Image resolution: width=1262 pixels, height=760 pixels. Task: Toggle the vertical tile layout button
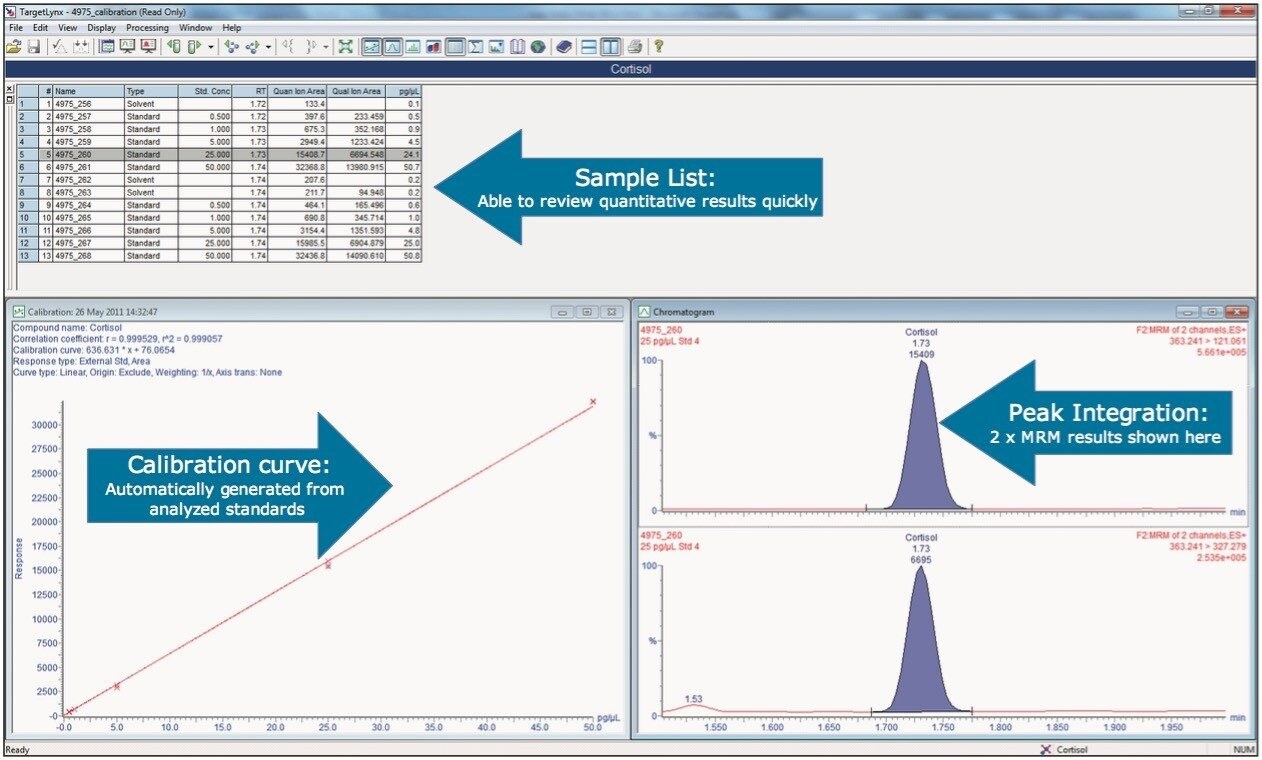611,47
